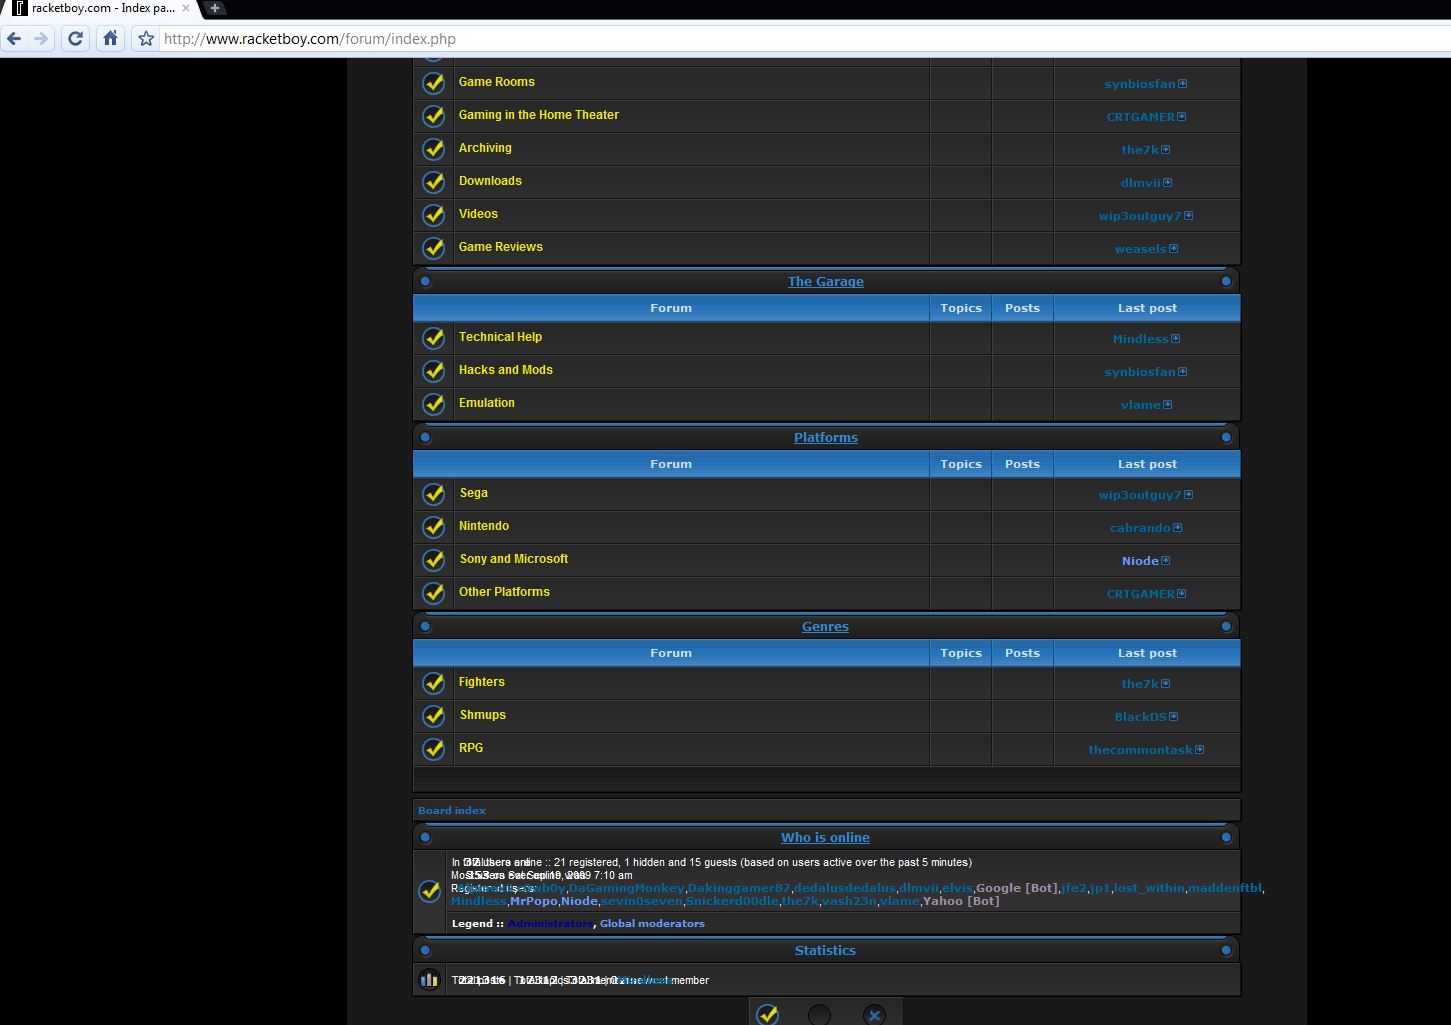
Task: Close the racketboy.com tab
Action: point(185,8)
